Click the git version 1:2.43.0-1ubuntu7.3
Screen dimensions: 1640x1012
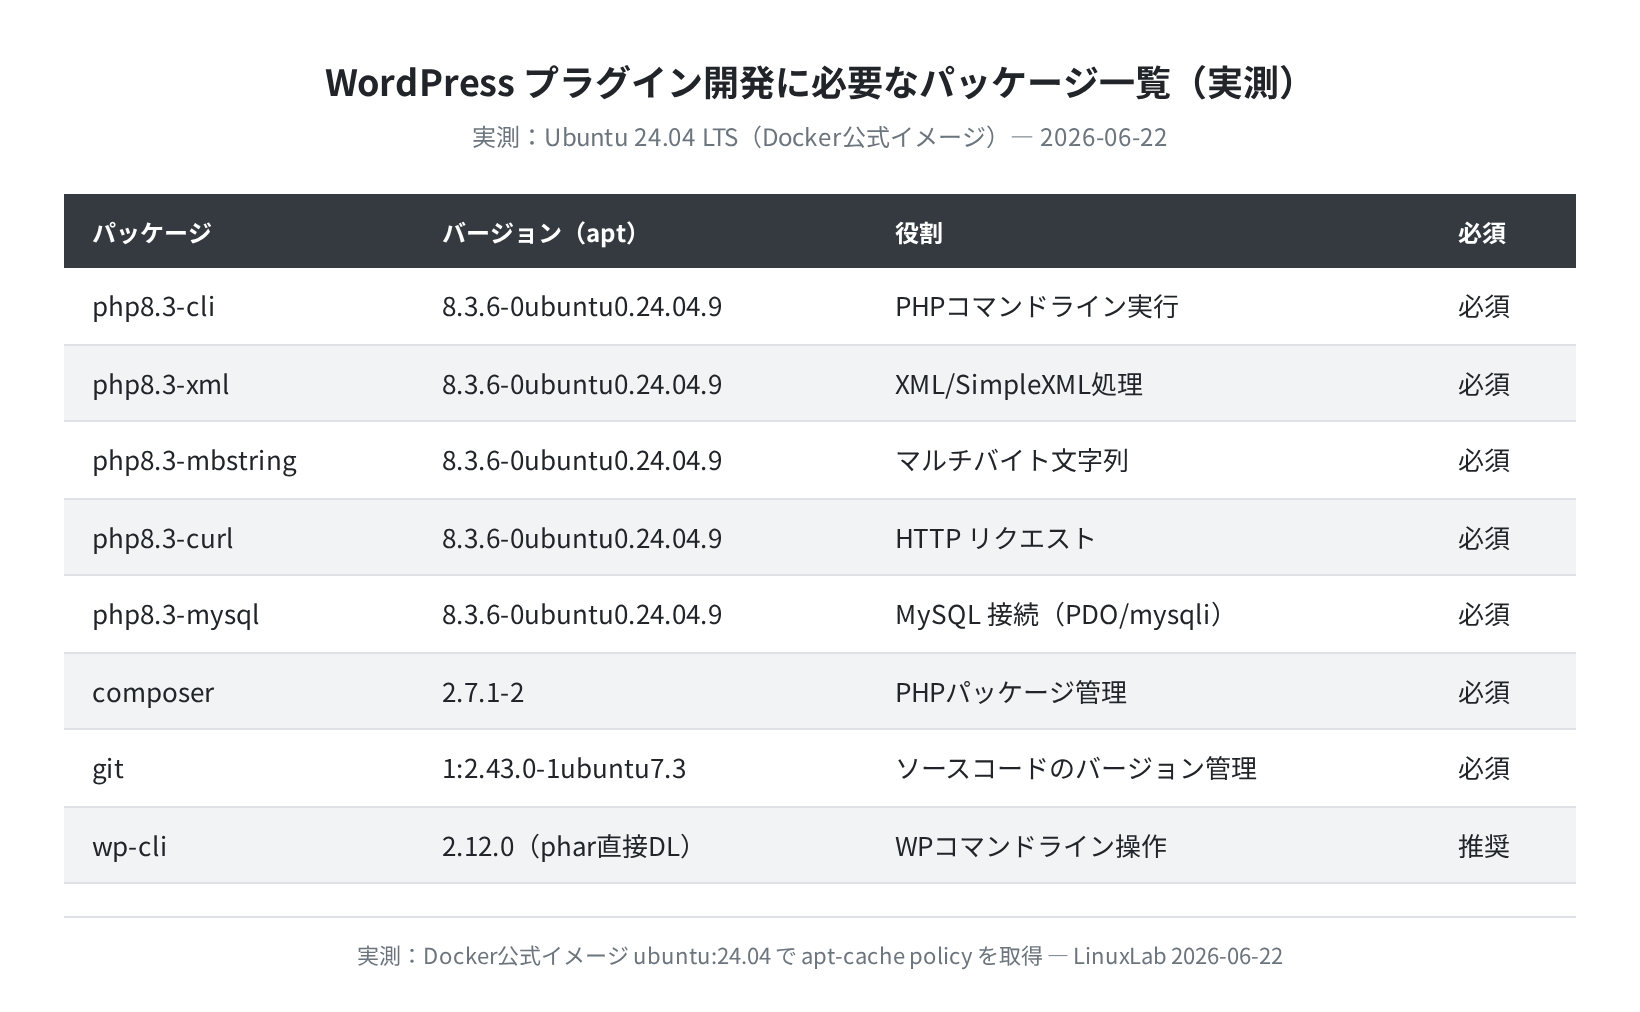564,768
